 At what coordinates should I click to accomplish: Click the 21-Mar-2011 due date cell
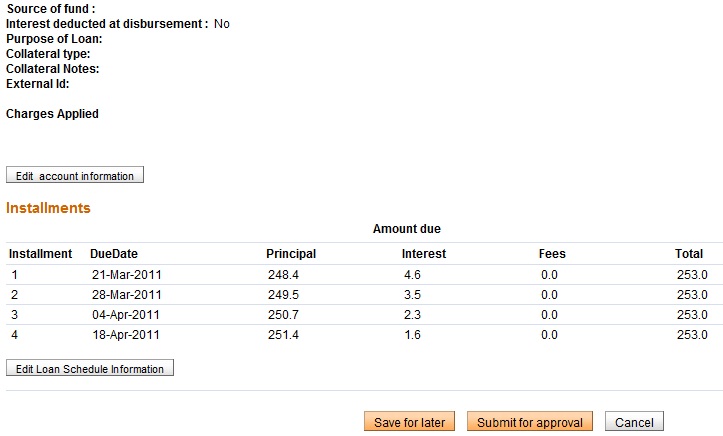click(x=126, y=274)
